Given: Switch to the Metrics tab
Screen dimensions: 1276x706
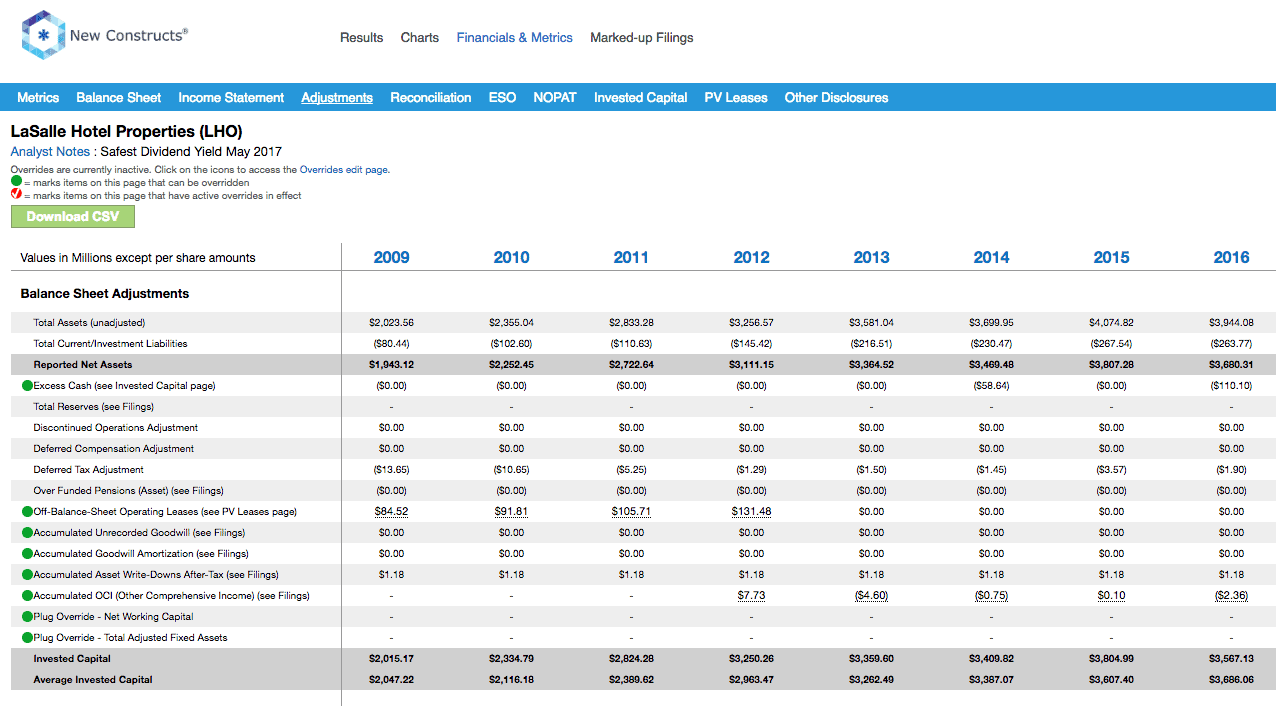Looking at the screenshot, I should 38,97.
